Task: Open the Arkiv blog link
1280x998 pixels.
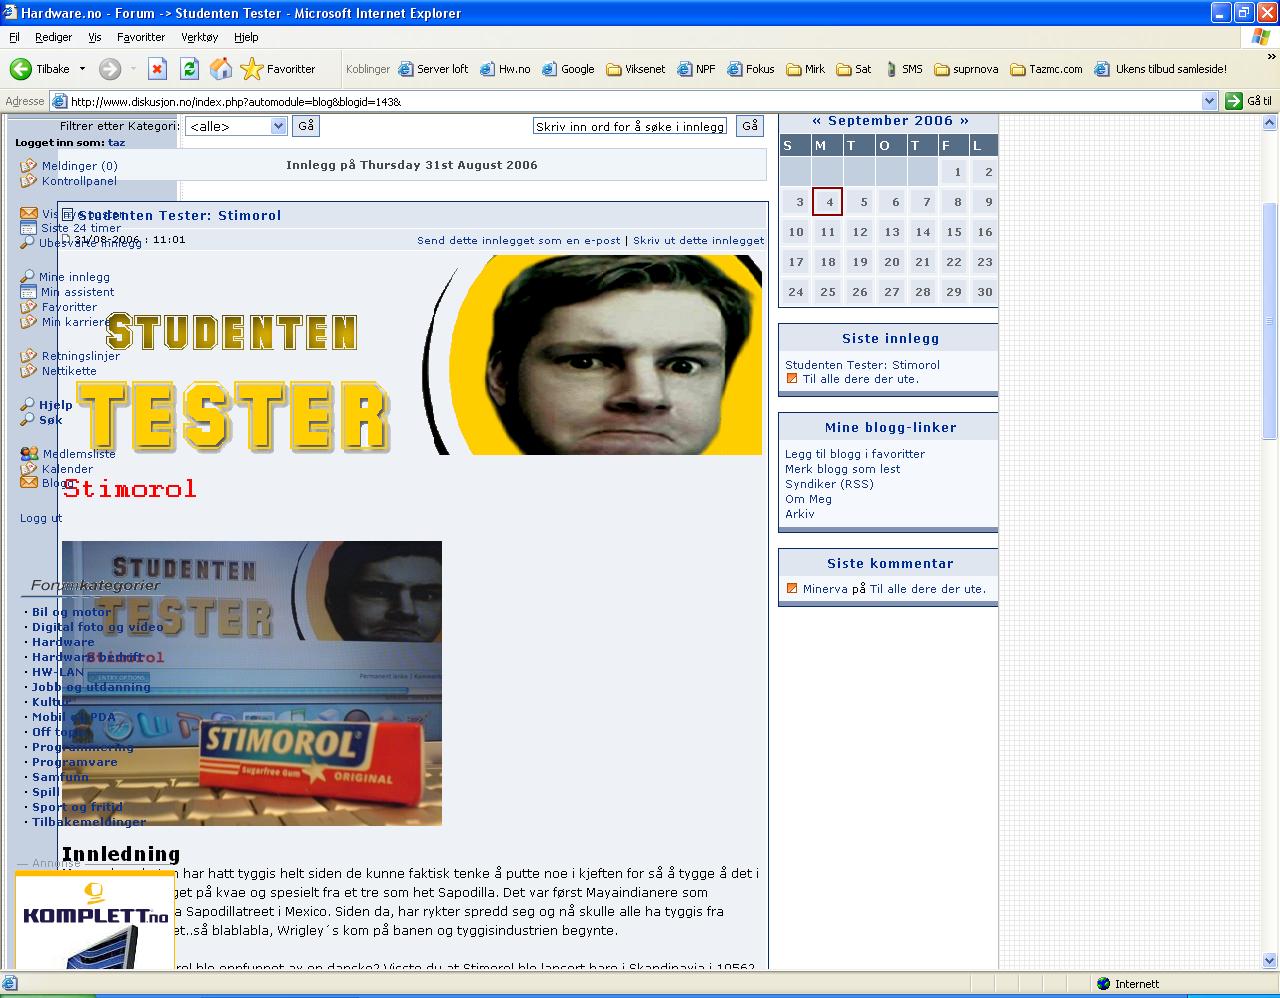Action: tap(800, 514)
